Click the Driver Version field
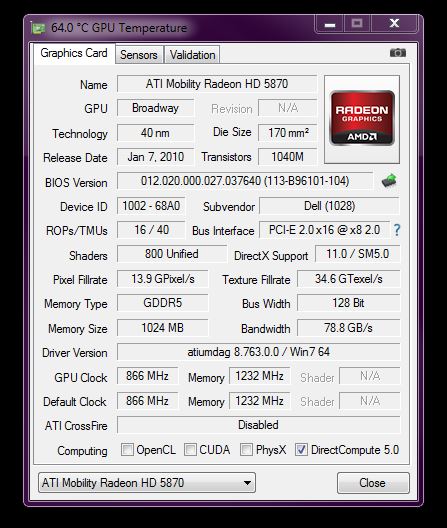The image size is (447, 528). (x=258, y=352)
